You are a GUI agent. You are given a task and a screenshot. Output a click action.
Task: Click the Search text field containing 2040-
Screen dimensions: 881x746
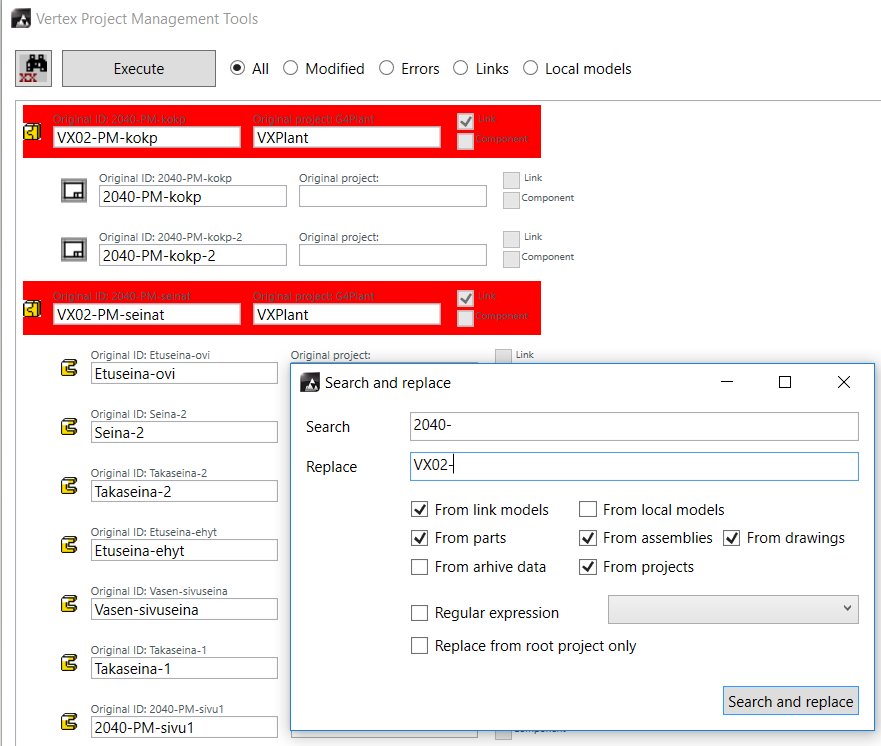(x=634, y=427)
